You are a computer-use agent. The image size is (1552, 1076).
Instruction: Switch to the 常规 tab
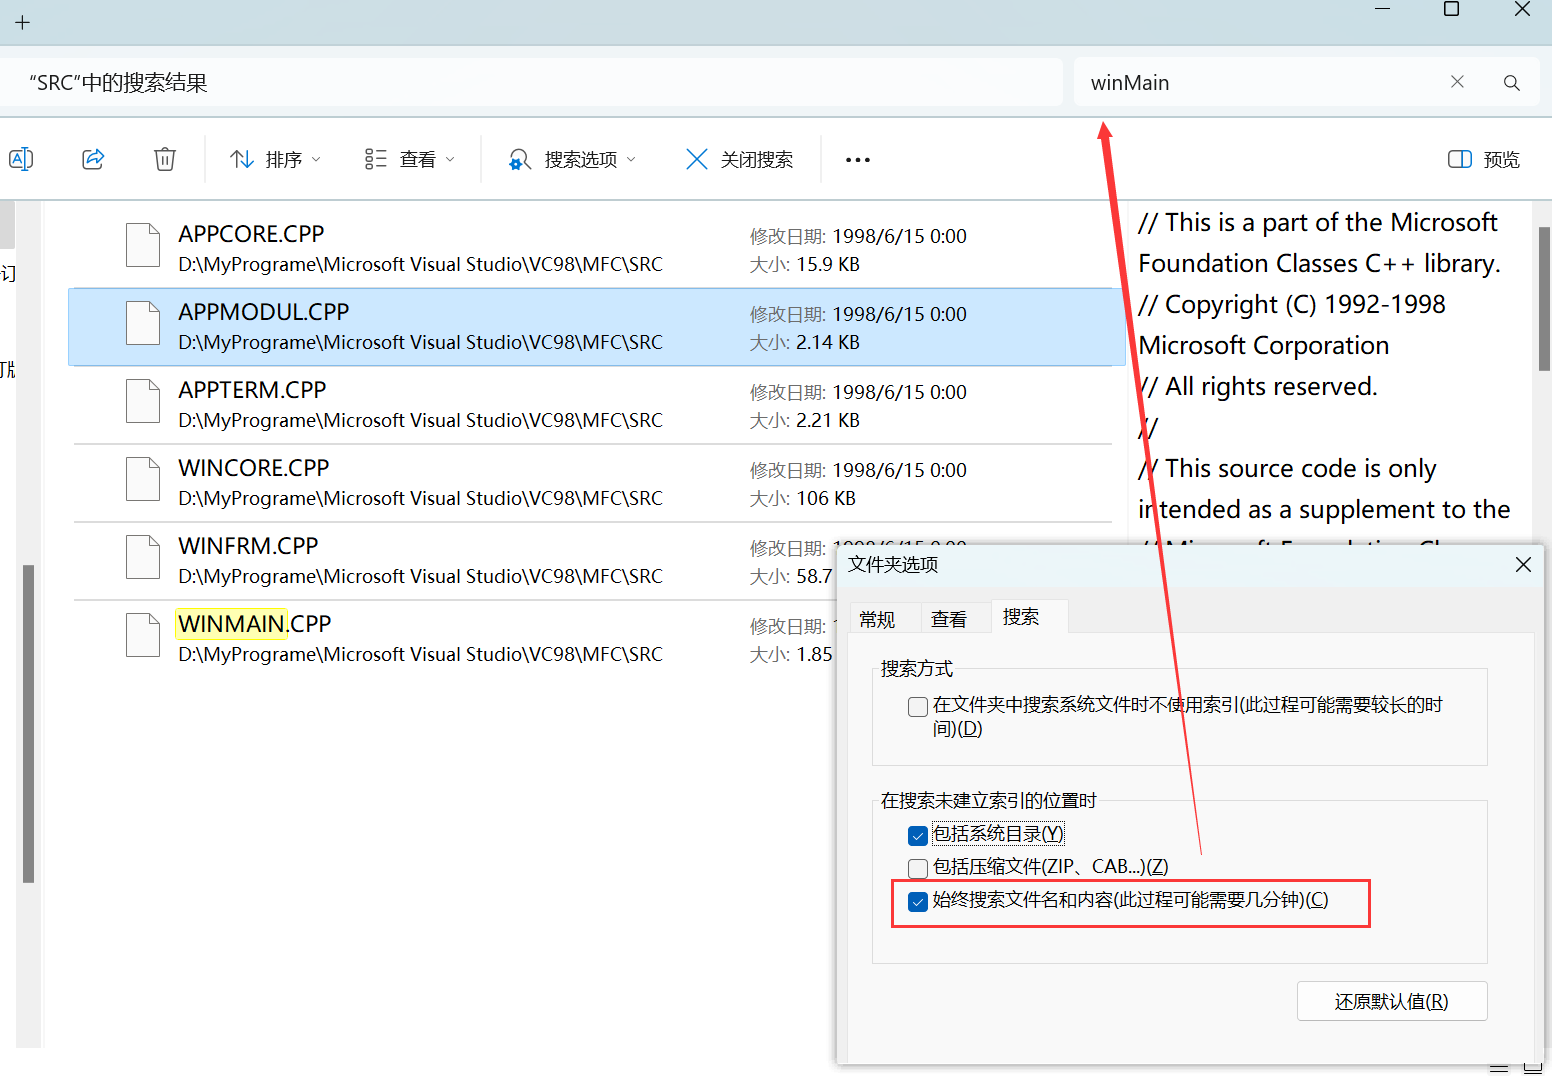877,619
